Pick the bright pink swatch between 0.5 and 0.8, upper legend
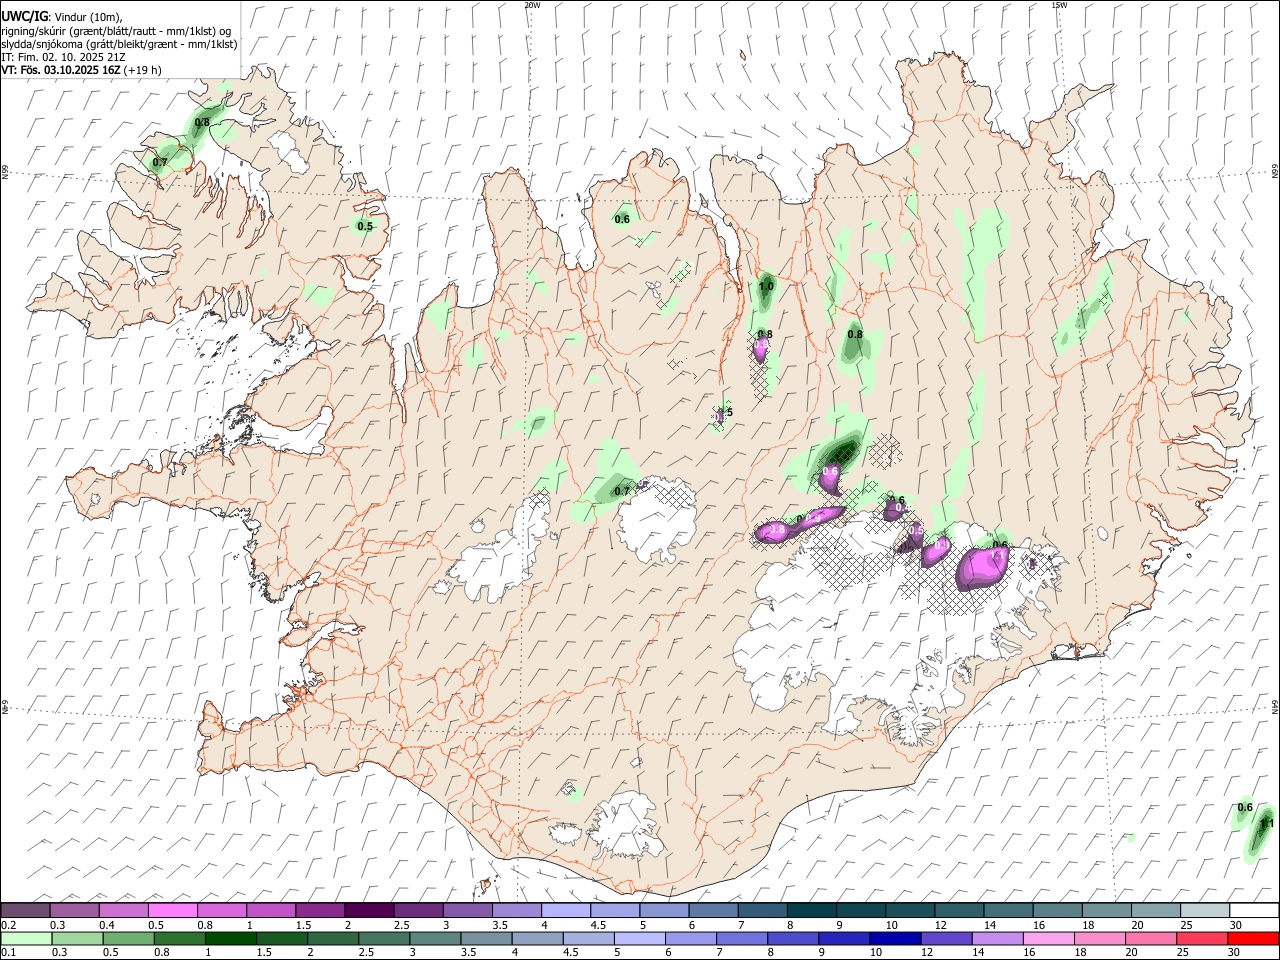 coord(172,910)
